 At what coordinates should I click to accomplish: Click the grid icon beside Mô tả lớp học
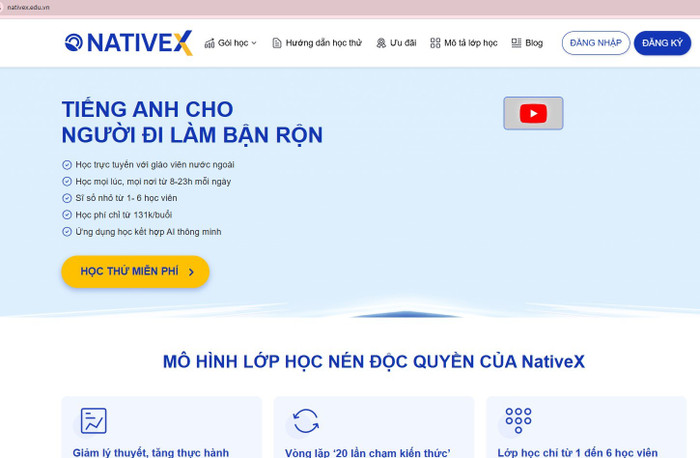435,43
